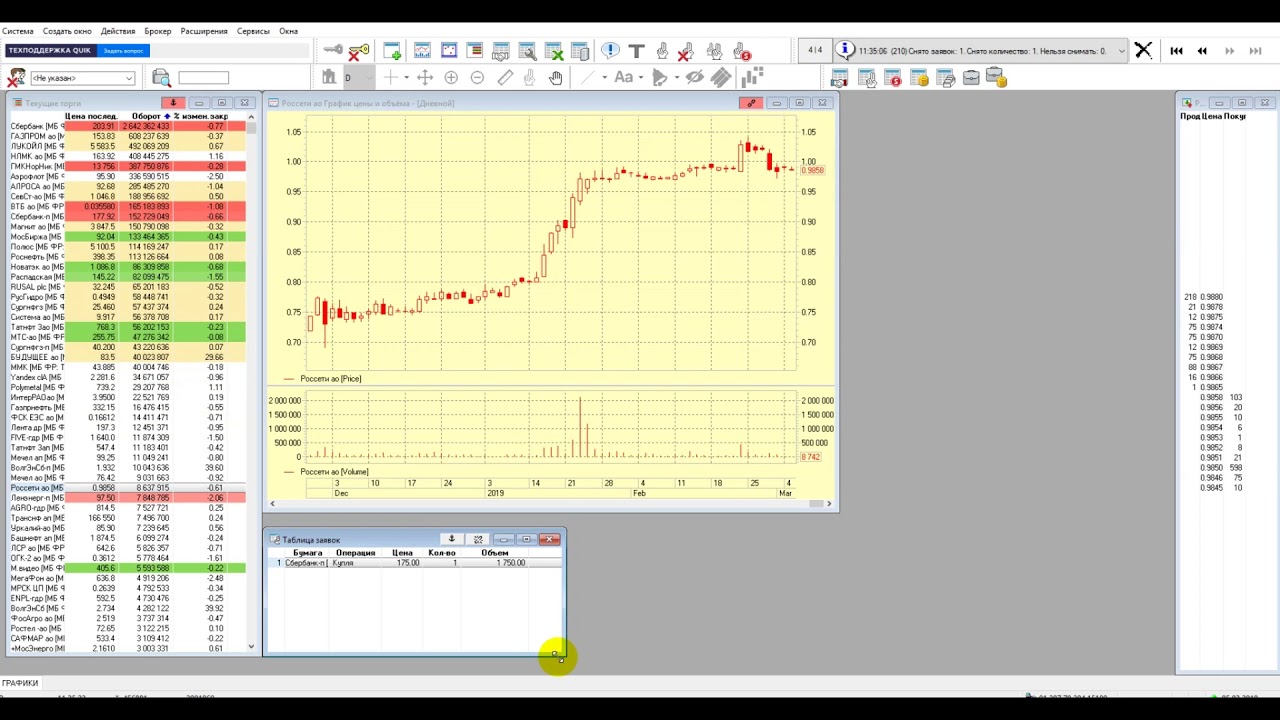This screenshot has width=1280, height=720.
Task: Click the buildings icon near interval selector
Action: pyautogui.click(x=329, y=78)
